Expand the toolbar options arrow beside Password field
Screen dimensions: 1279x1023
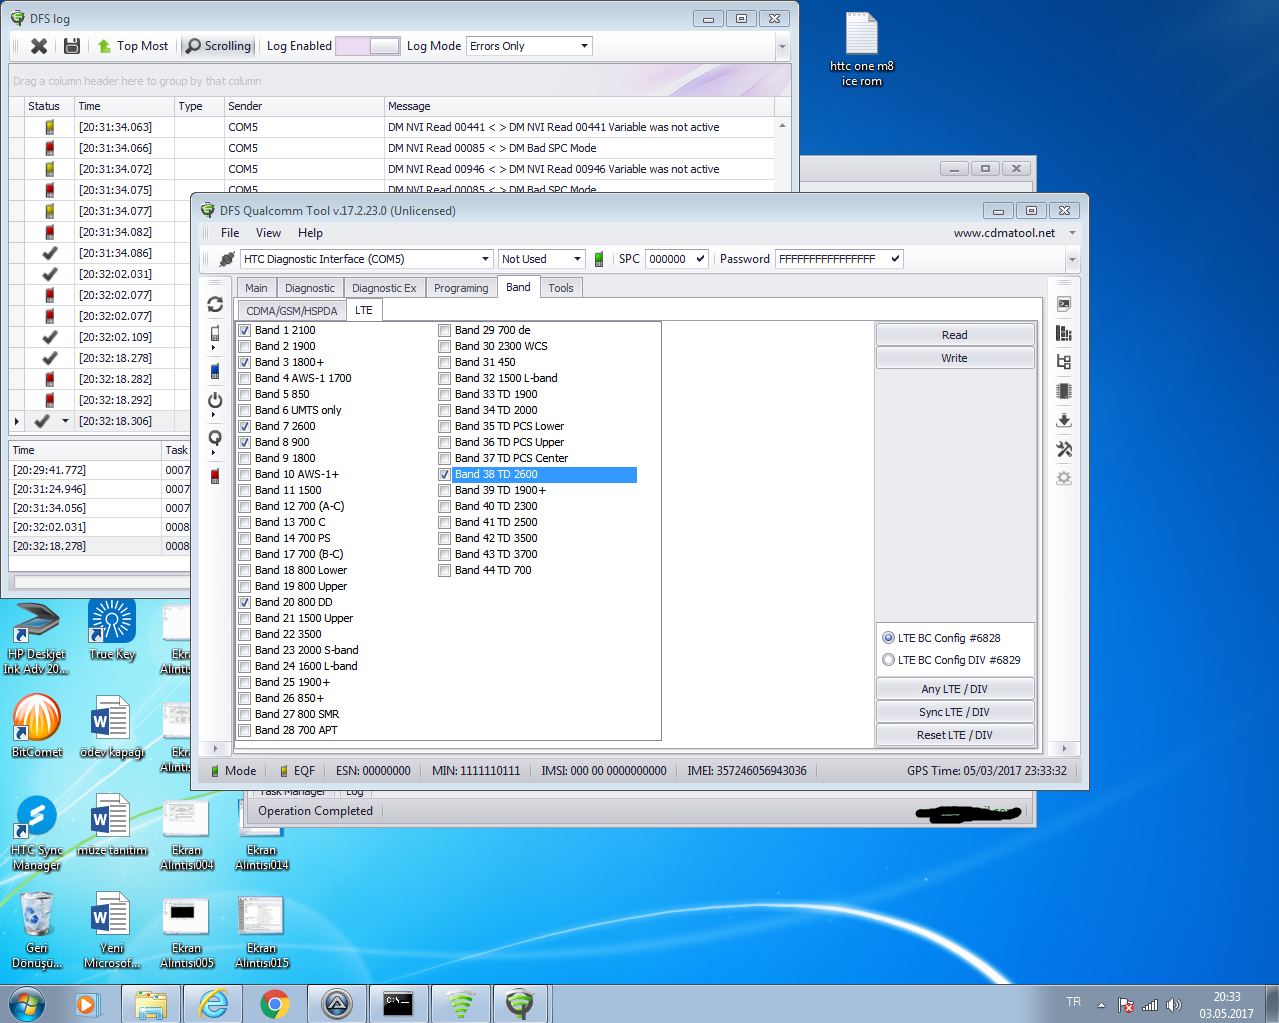(1072, 259)
